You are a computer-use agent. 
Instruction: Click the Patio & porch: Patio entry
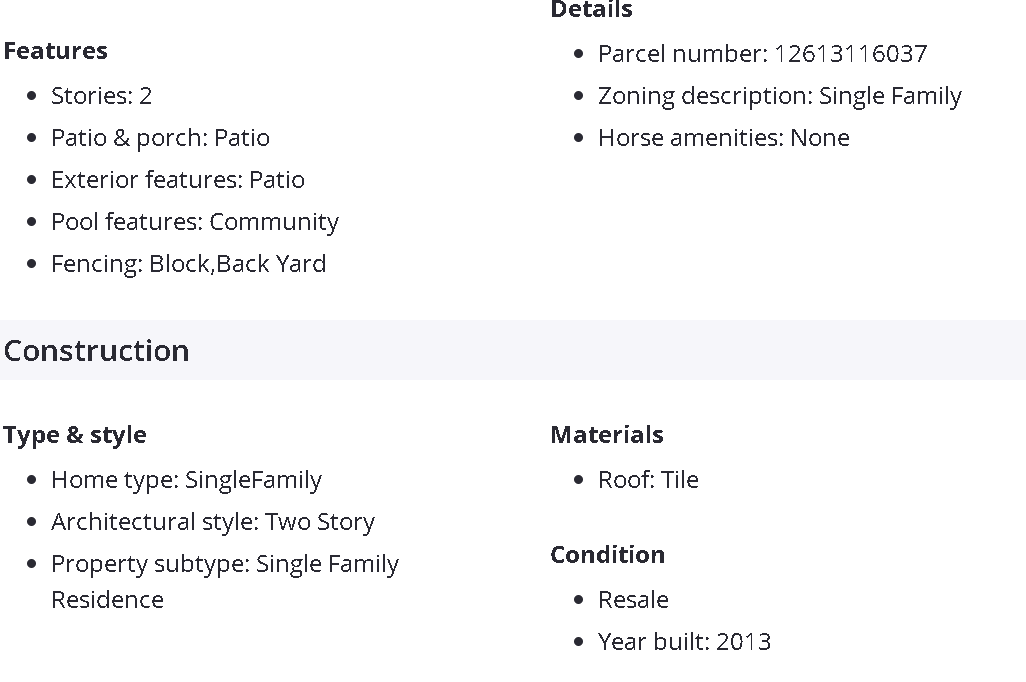[160, 138]
